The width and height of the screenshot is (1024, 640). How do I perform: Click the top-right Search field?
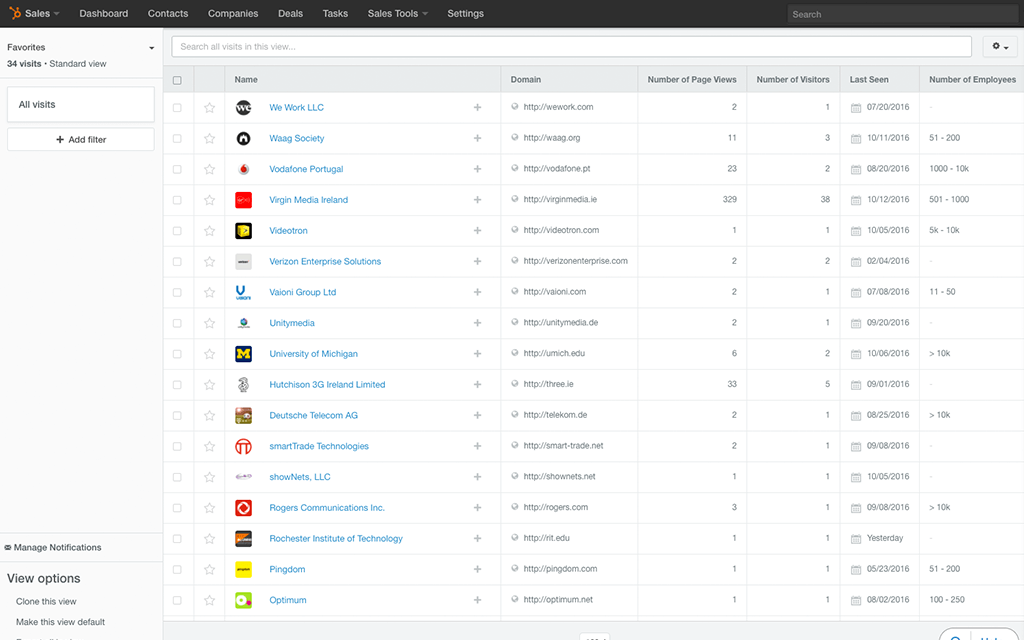click(903, 14)
